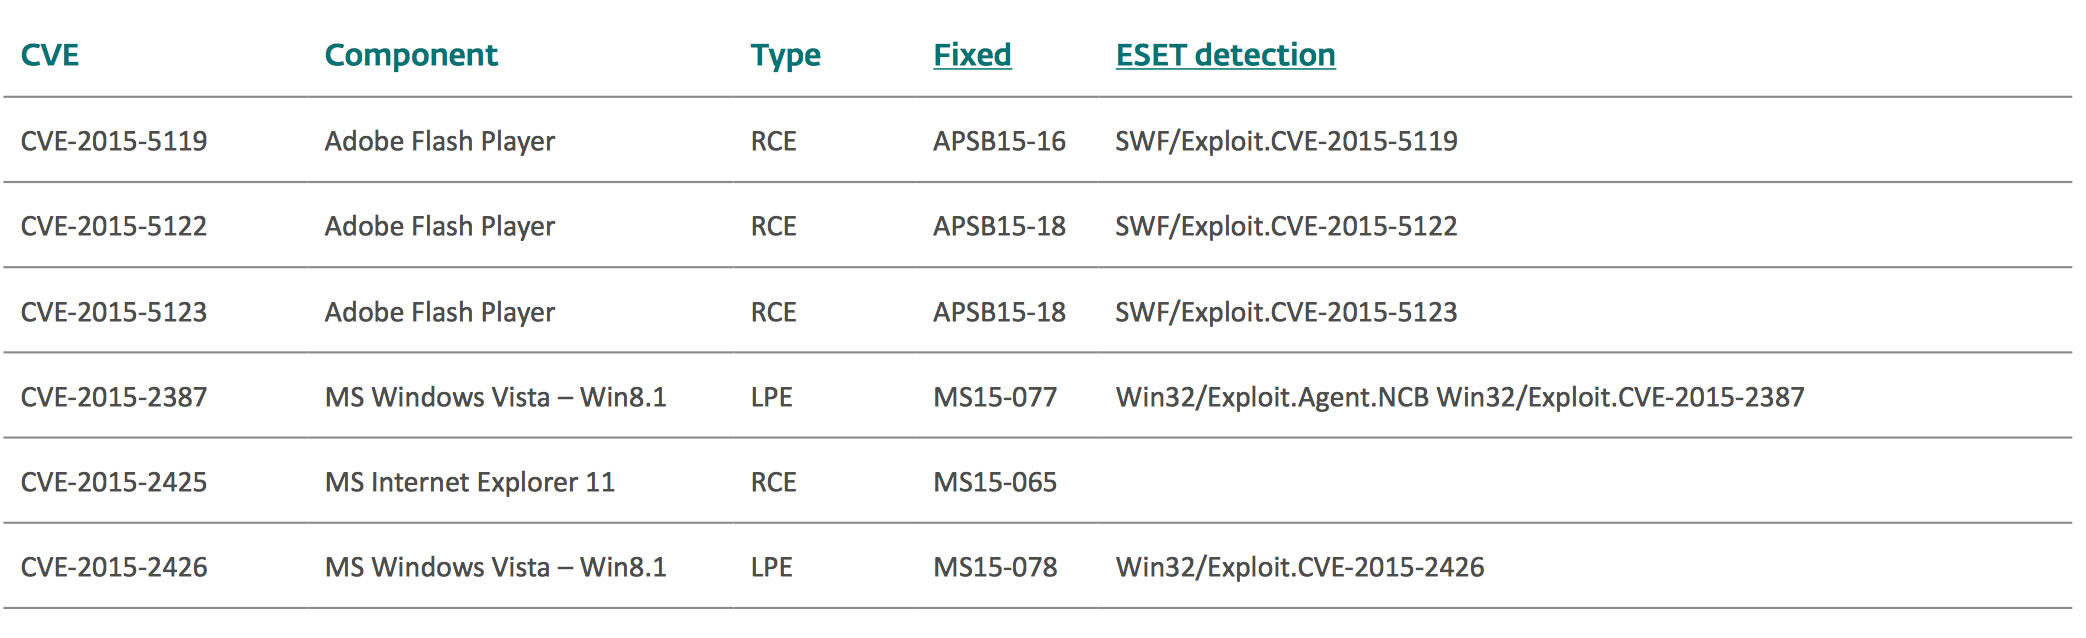Image resolution: width=2086 pixels, height=638 pixels.
Task: Select the MS15-065 fix bulletin
Action: click(x=995, y=482)
